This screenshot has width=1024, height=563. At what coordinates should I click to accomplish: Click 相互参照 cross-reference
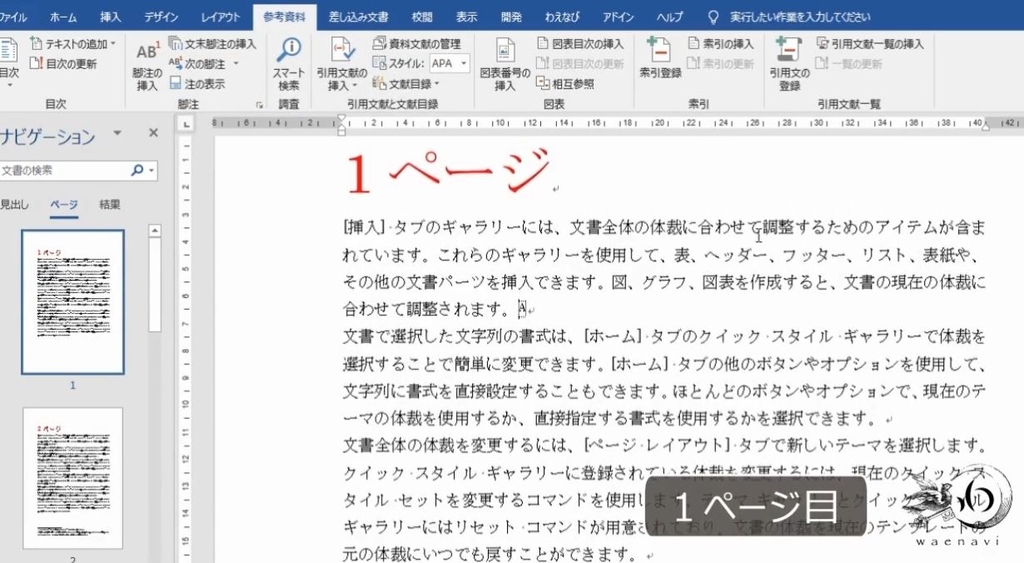click(566, 84)
